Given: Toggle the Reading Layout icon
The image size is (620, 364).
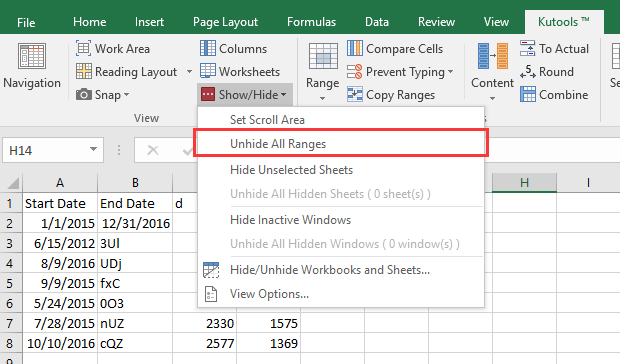Looking at the screenshot, I should click(83, 72).
